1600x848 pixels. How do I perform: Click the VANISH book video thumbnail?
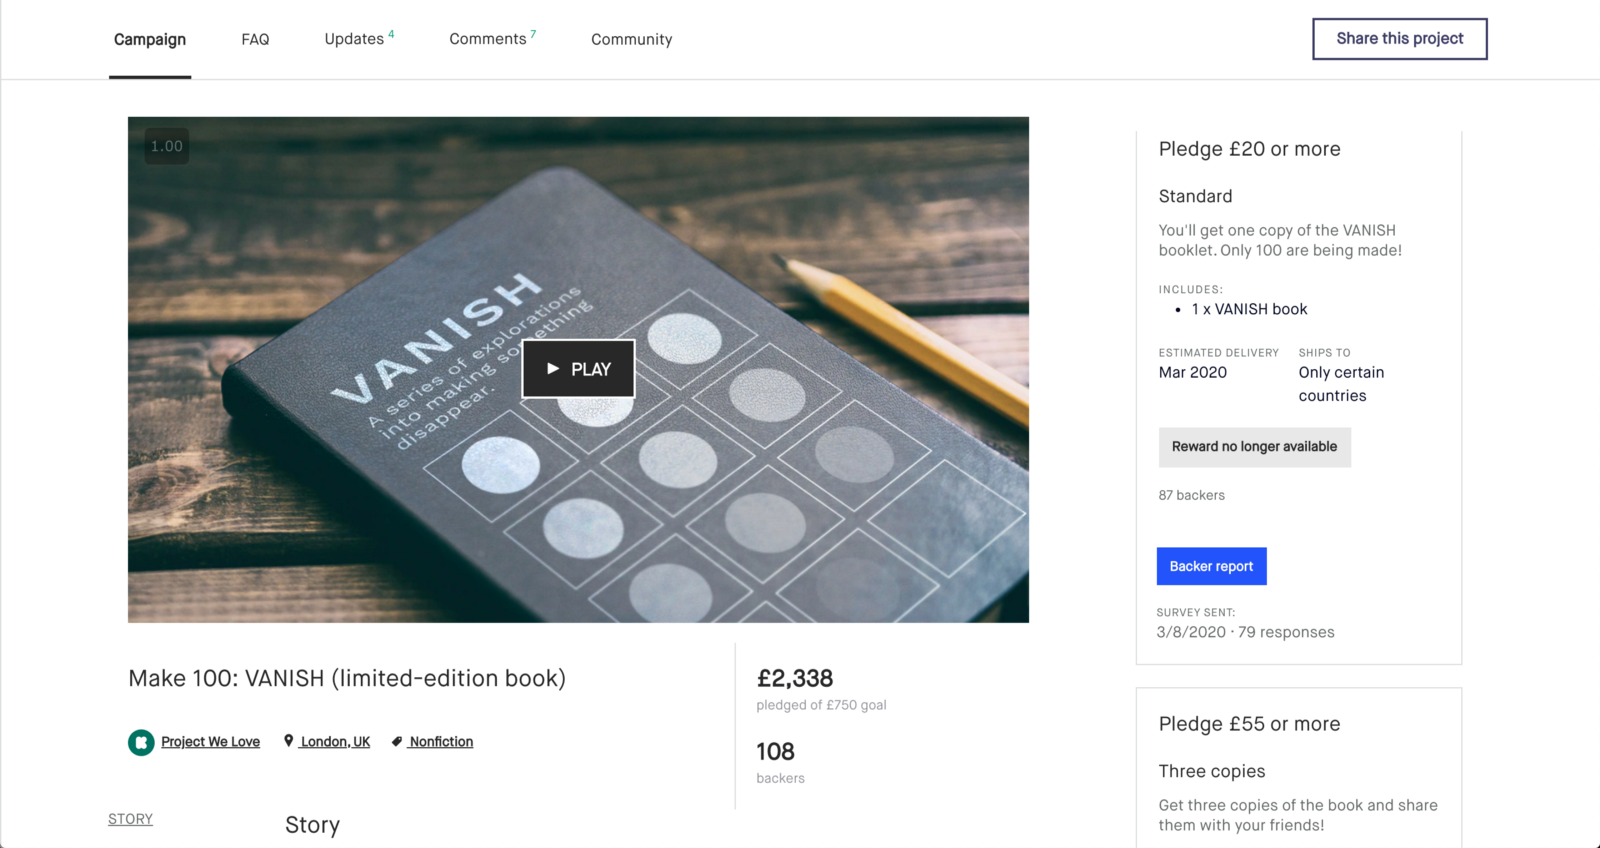tap(578, 370)
